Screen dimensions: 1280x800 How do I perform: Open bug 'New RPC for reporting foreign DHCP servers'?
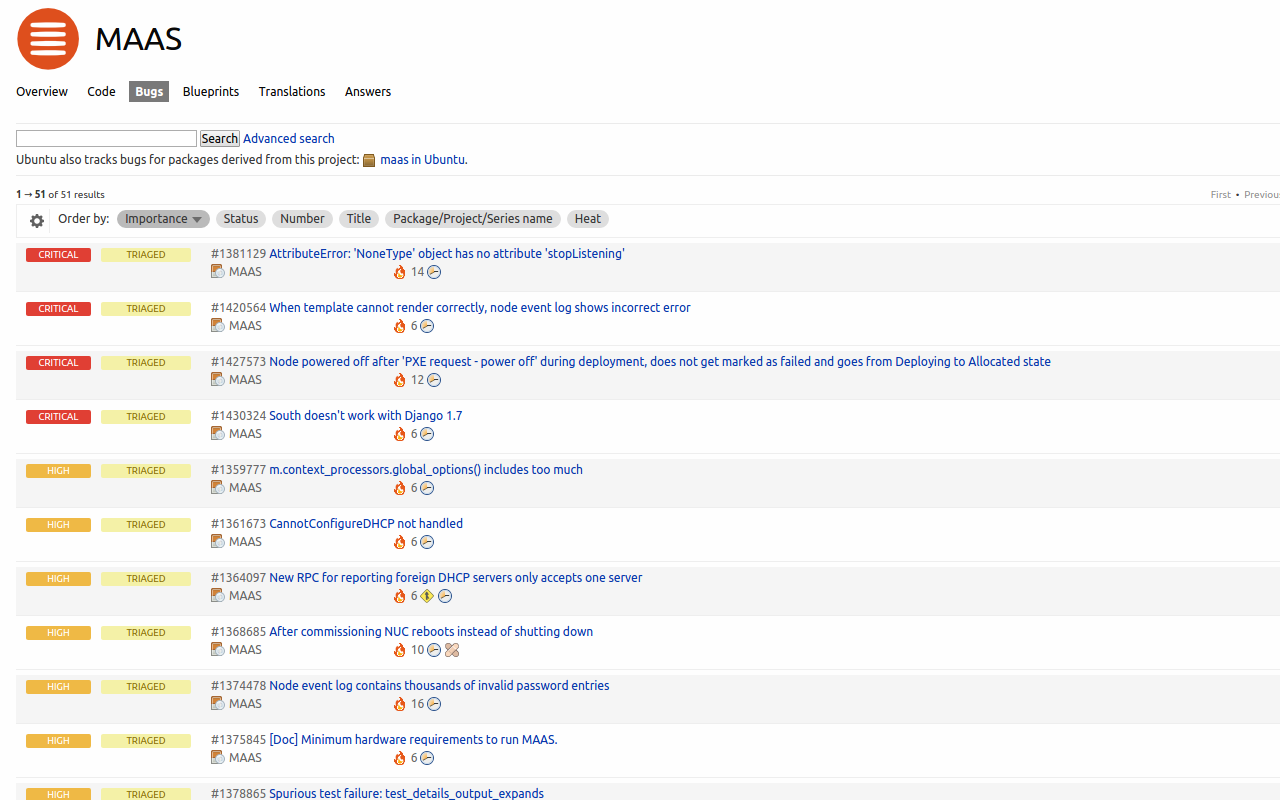tap(456, 578)
